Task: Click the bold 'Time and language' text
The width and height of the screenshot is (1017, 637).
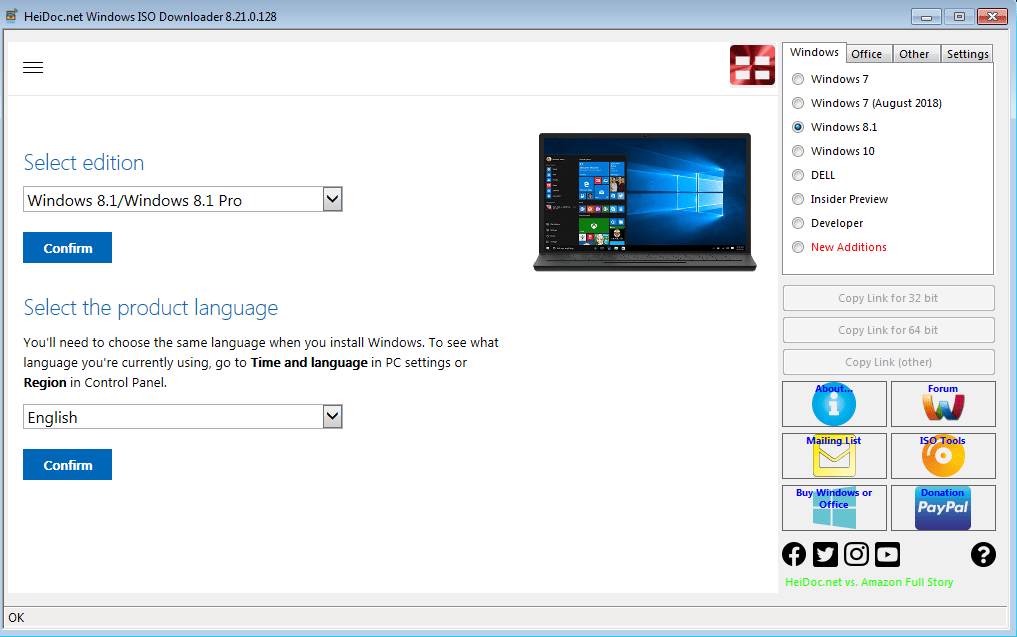Action: (309, 363)
